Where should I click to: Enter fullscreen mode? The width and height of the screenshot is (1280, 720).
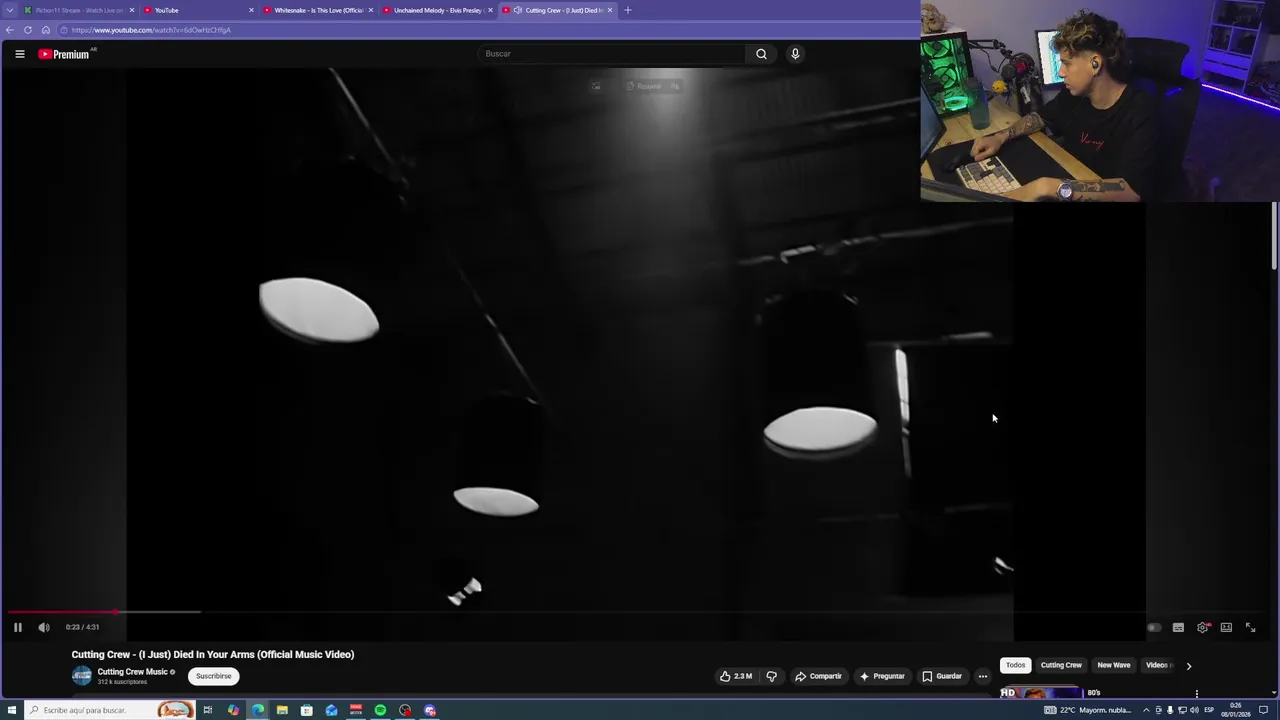pos(1250,627)
